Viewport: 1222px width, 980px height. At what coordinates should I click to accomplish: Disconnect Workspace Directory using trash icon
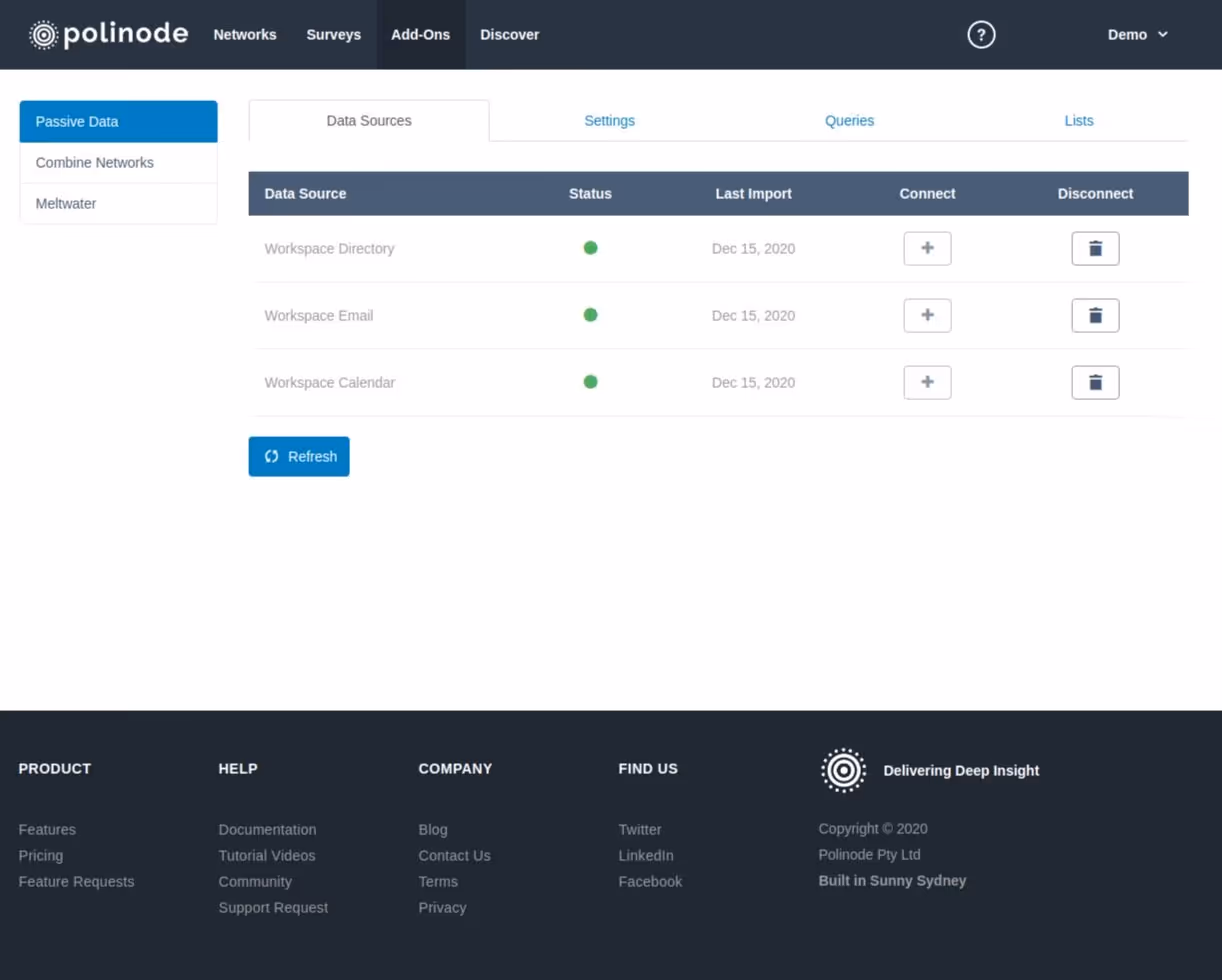(1095, 249)
